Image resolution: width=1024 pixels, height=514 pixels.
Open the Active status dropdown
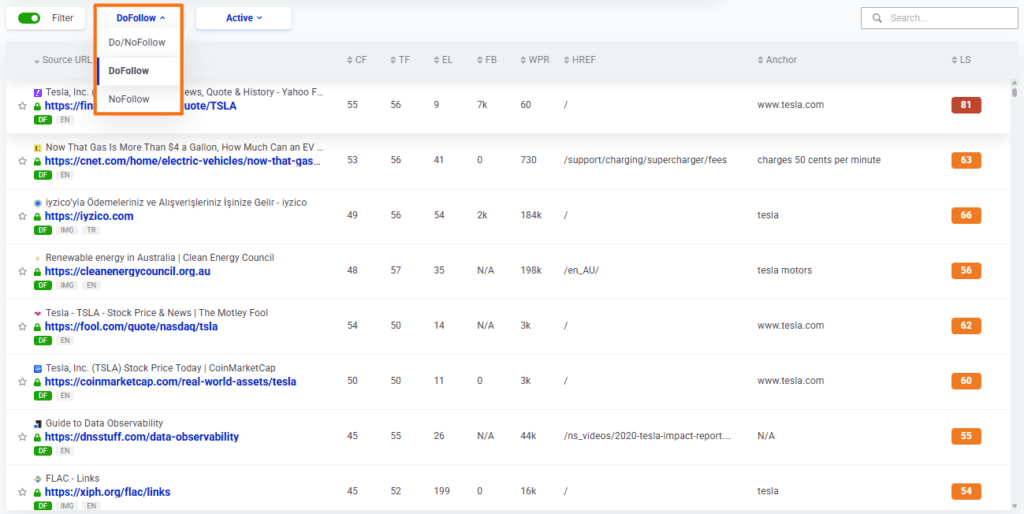pyautogui.click(x=244, y=18)
